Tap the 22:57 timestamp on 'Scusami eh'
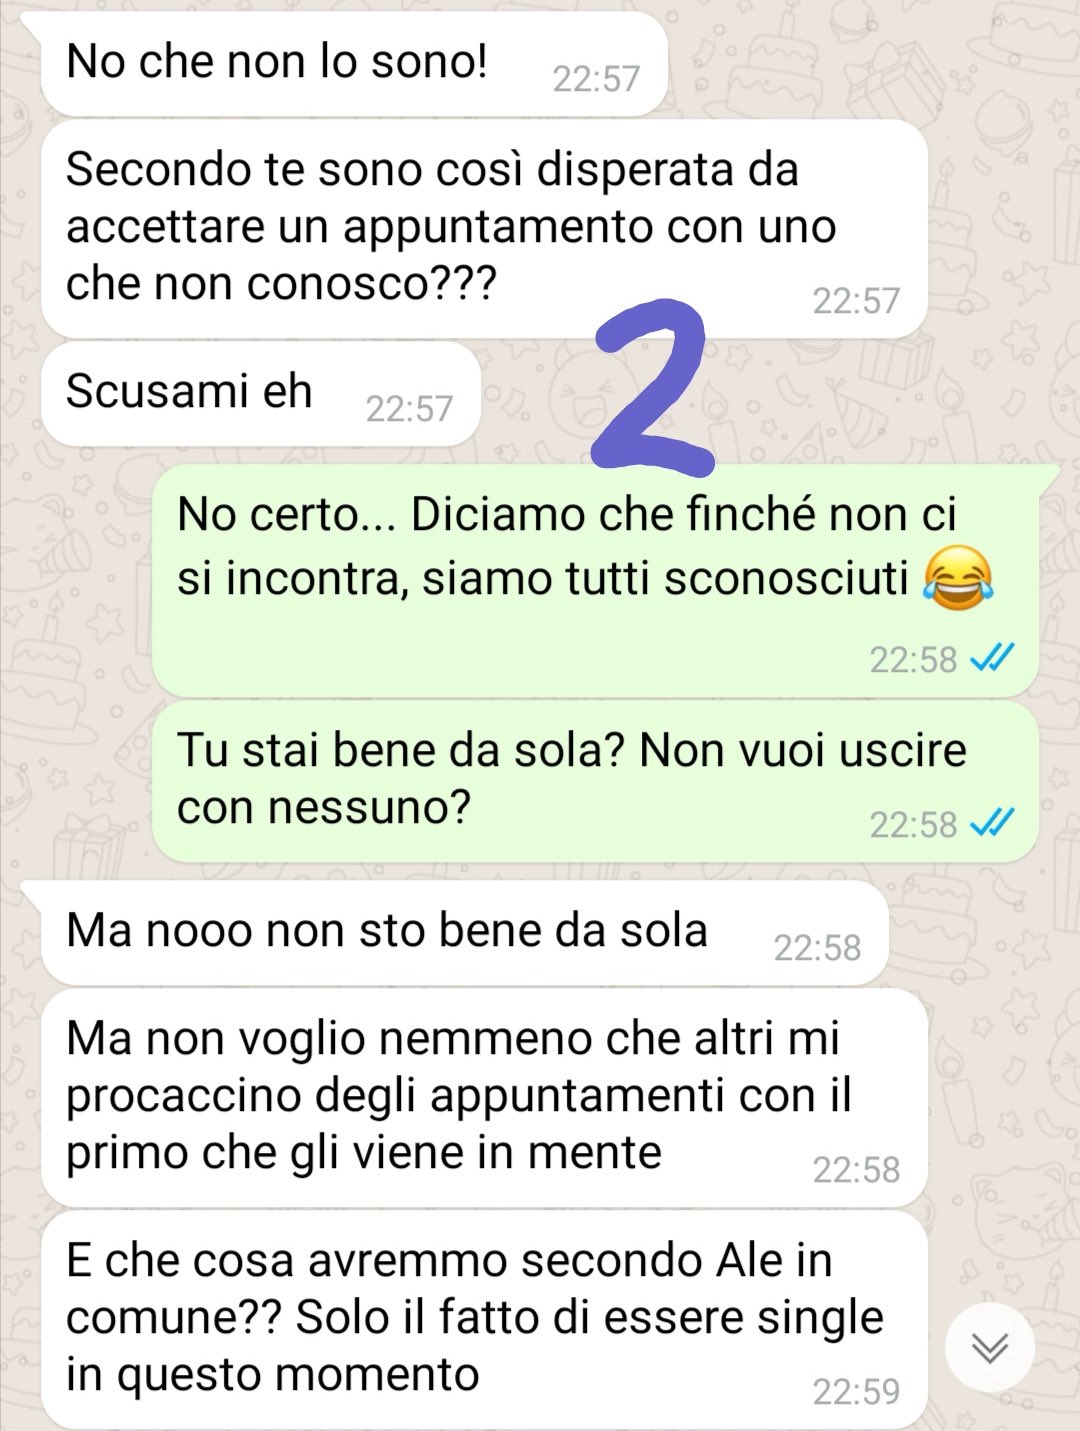 point(409,409)
